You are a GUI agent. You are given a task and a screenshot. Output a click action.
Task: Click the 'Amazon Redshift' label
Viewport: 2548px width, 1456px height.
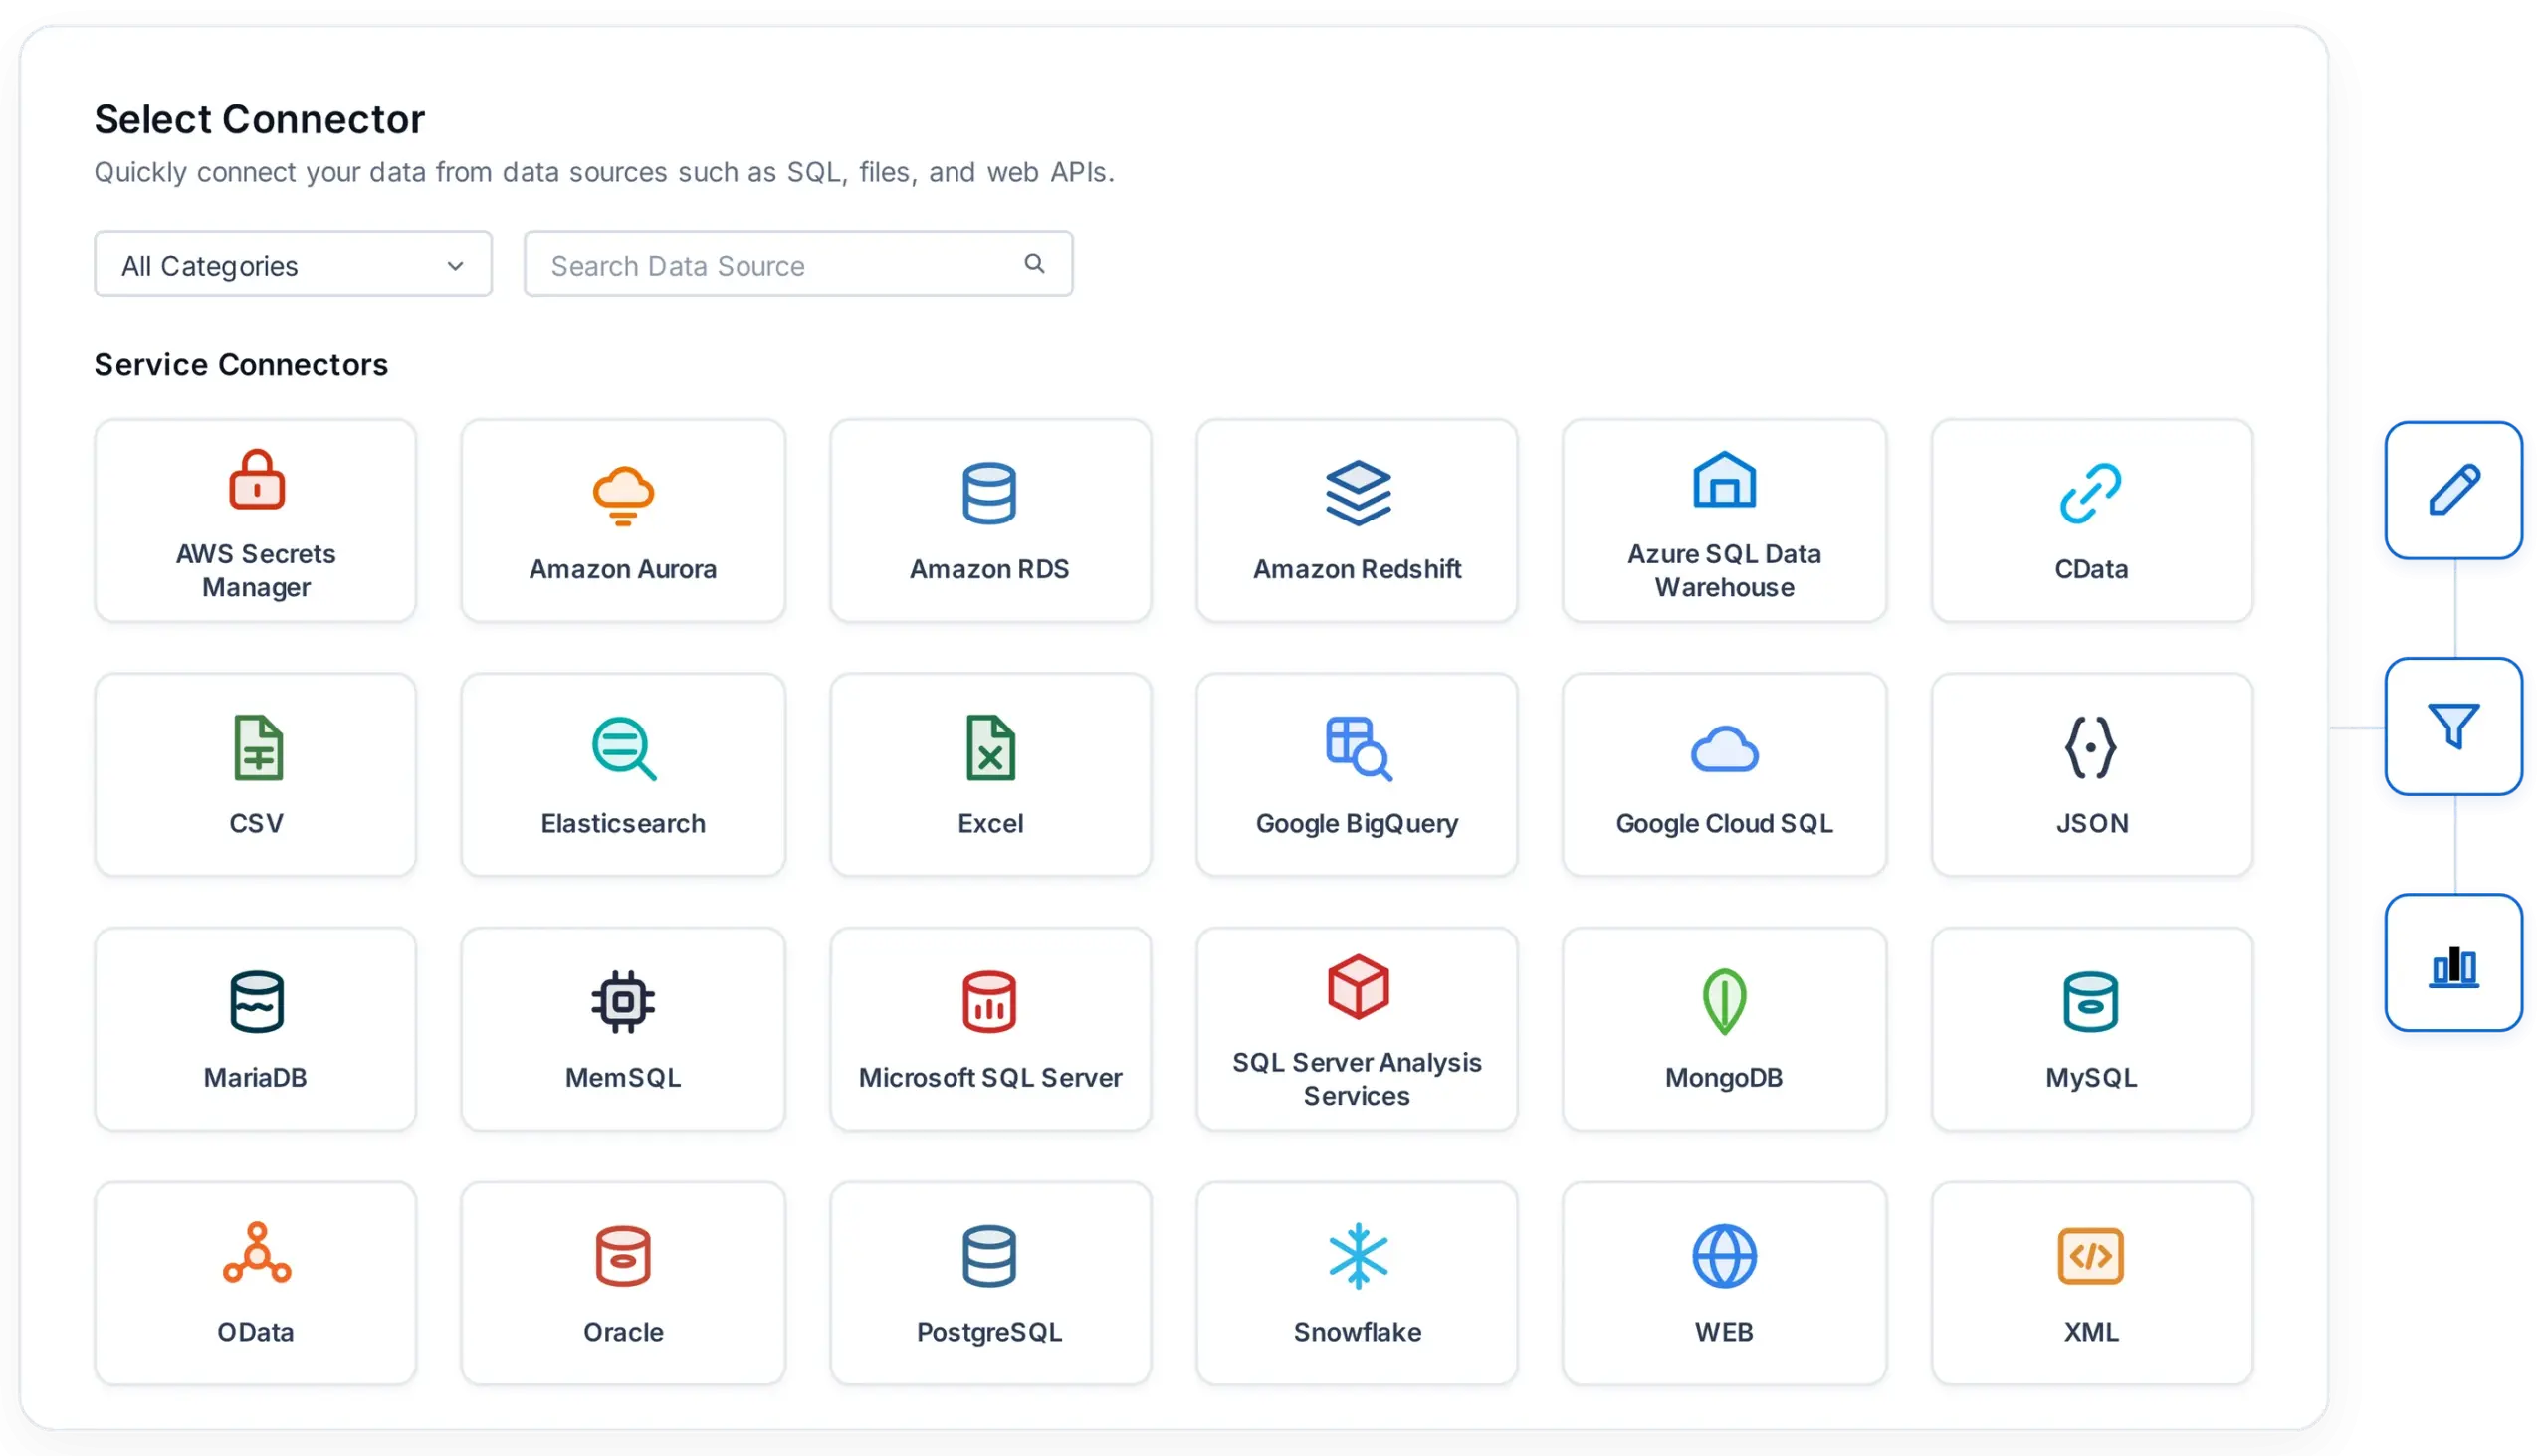tap(1358, 569)
